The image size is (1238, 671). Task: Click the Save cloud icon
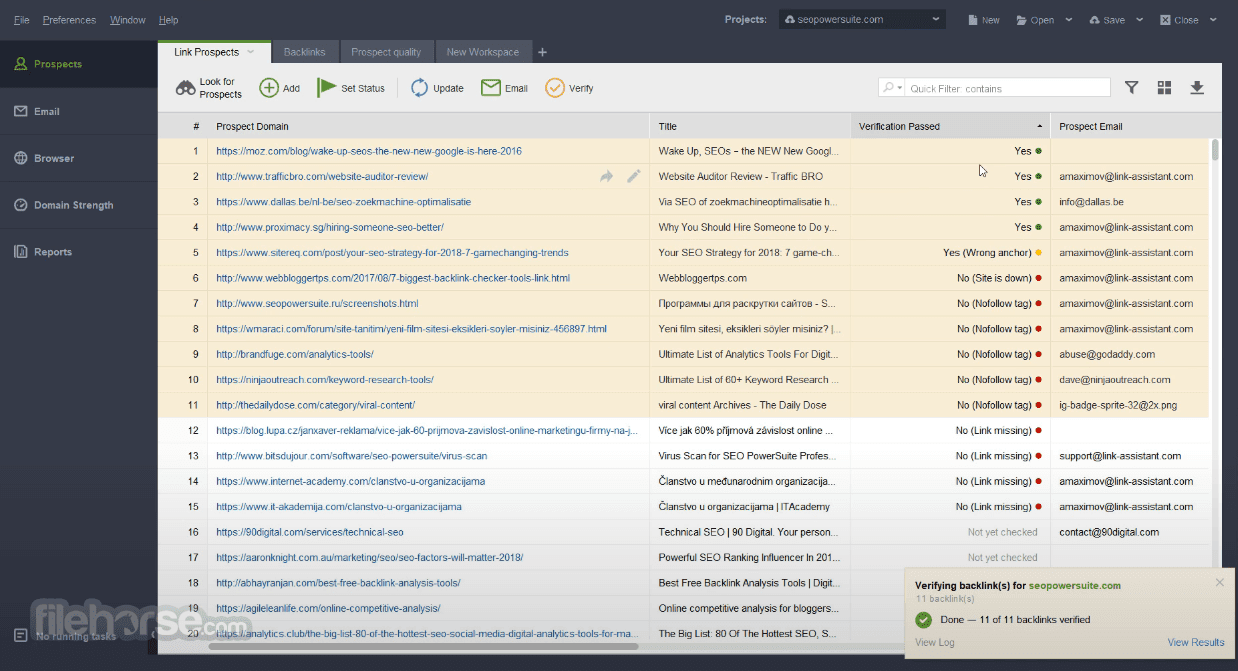coord(1095,20)
